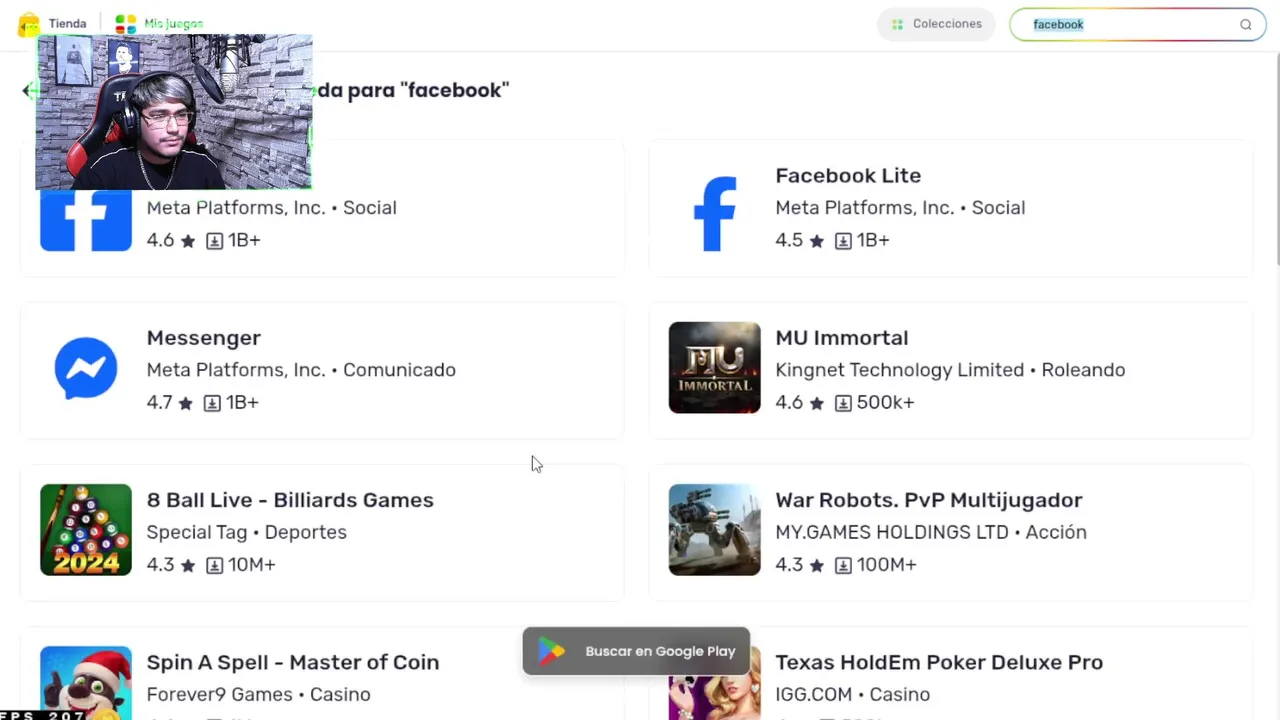Image resolution: width=1280 pixels, height=720 pixels.
Task: Open the Spin A Spell game icon
Action: [x=86, y=682]
